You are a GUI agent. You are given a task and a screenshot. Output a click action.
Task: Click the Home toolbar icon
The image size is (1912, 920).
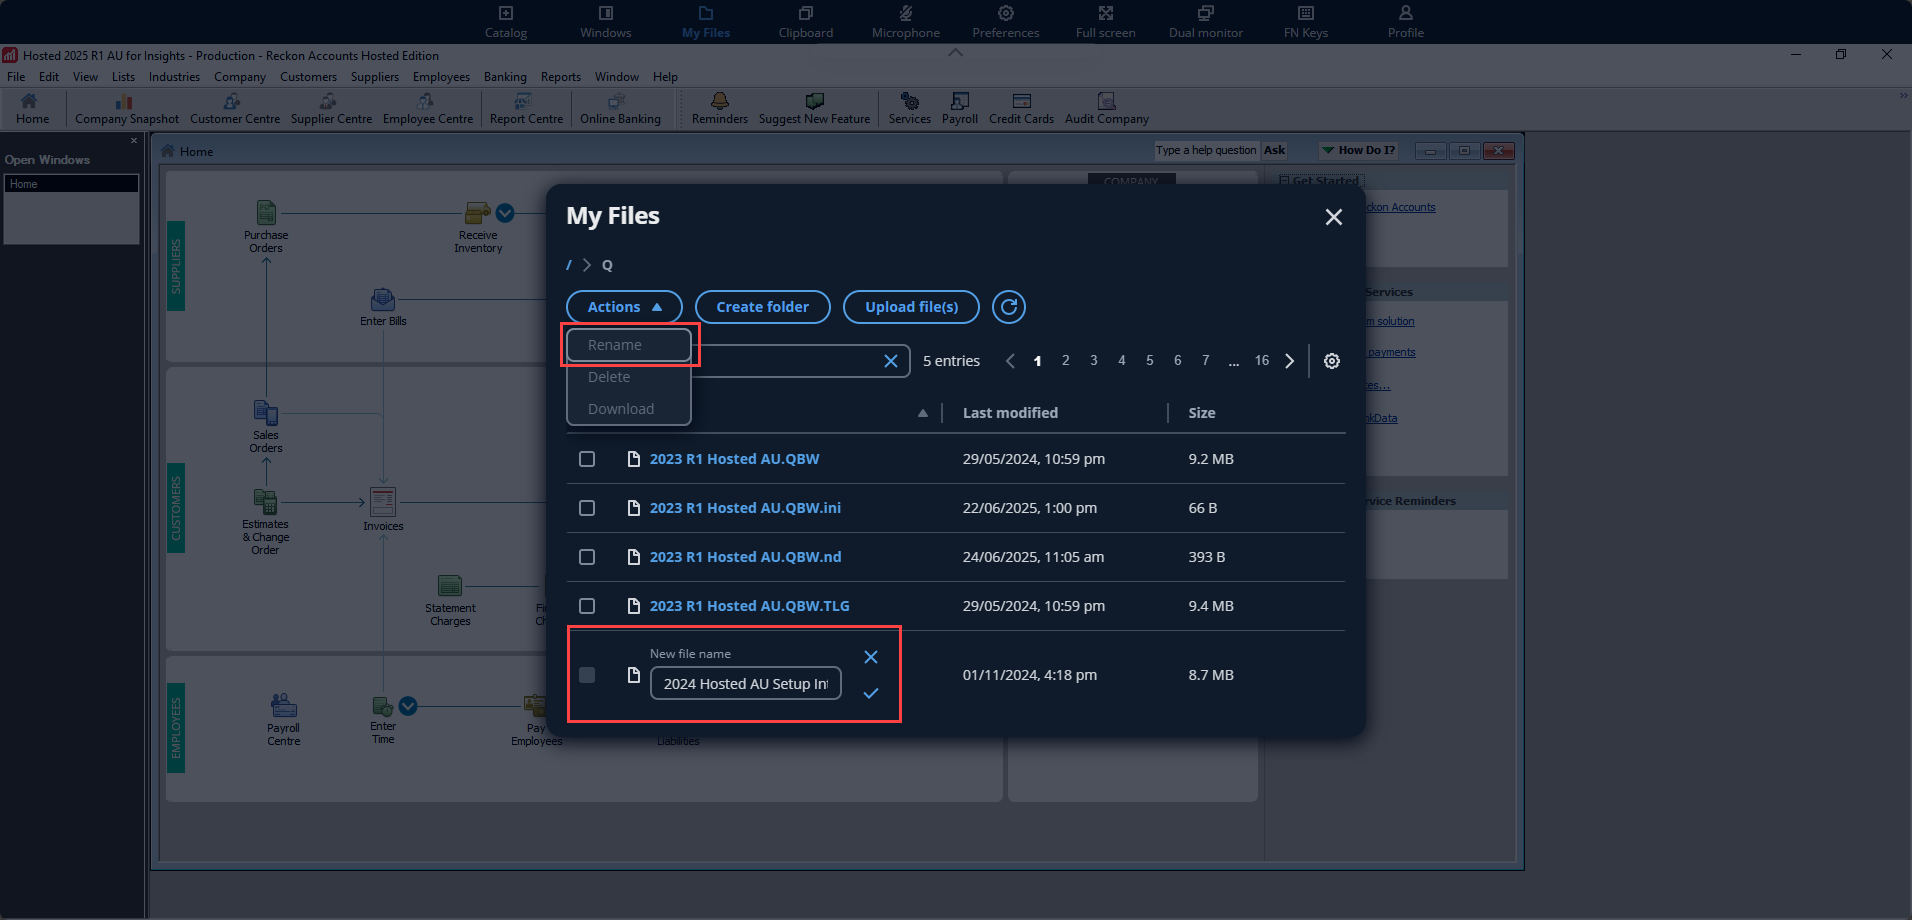coord(32,109)
